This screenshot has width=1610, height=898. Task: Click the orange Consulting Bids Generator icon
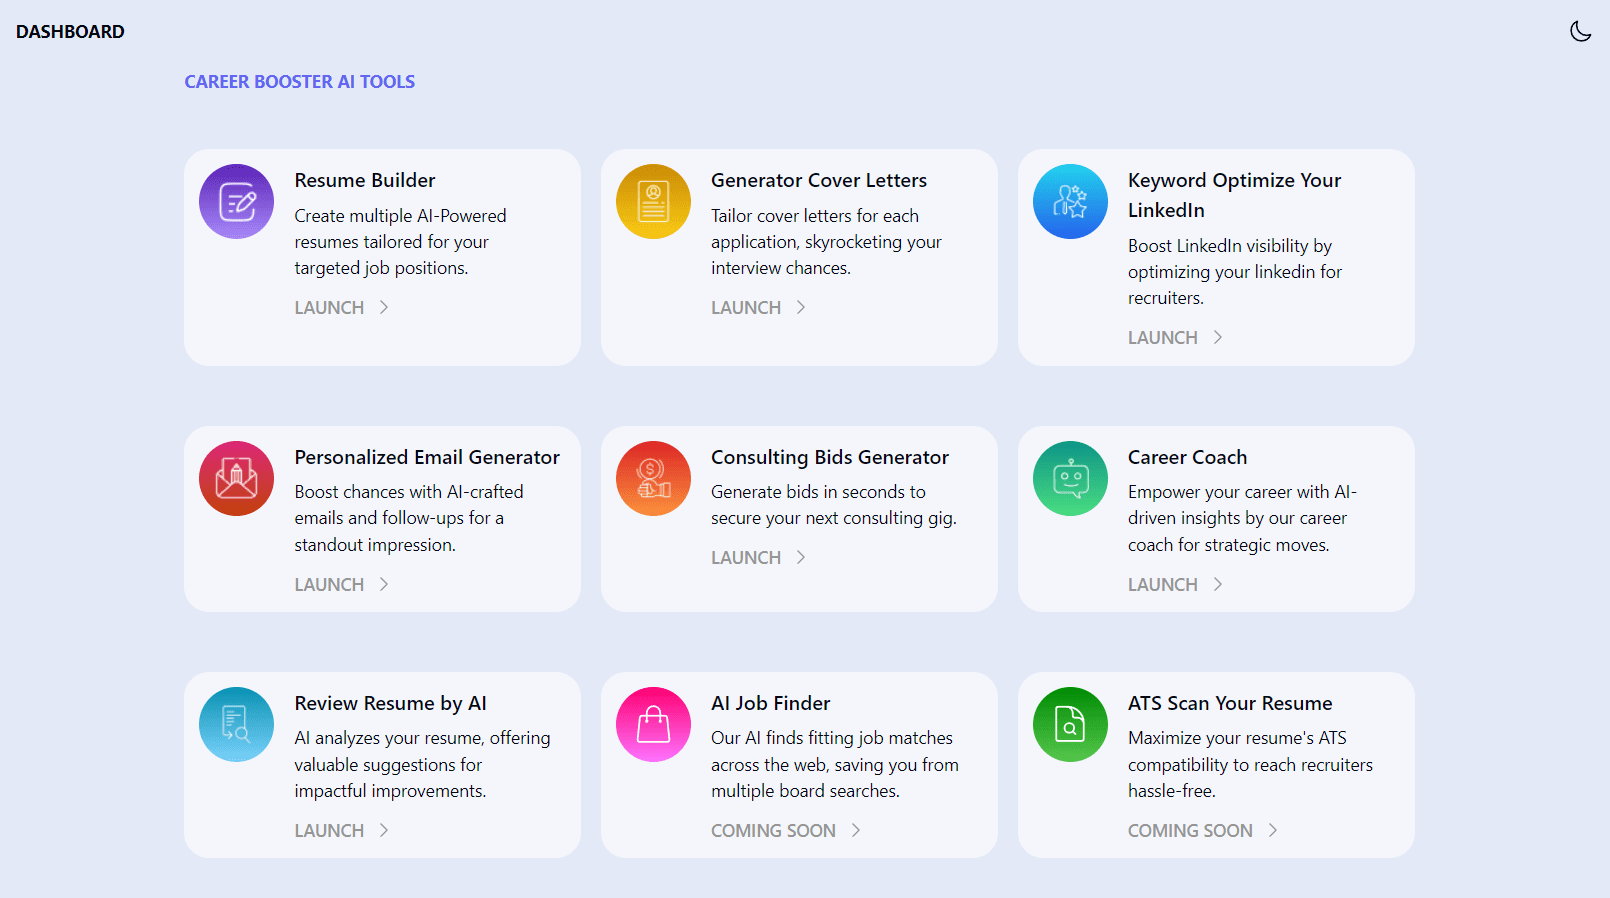click(653, 479)
